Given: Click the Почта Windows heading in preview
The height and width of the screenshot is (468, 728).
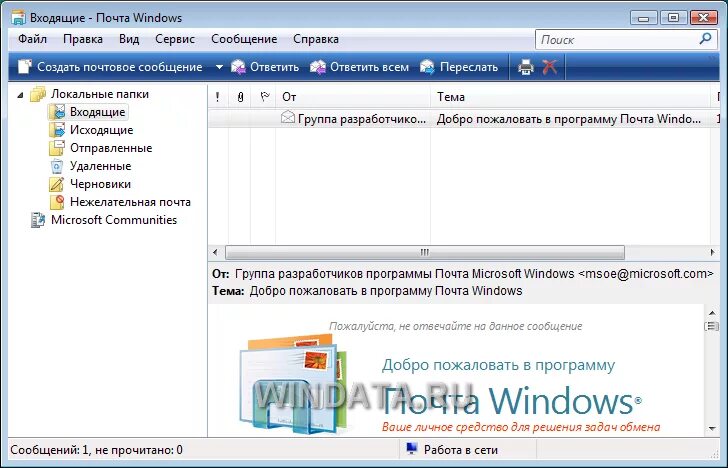Looking at the screenshot, I should tap(511, 401).
